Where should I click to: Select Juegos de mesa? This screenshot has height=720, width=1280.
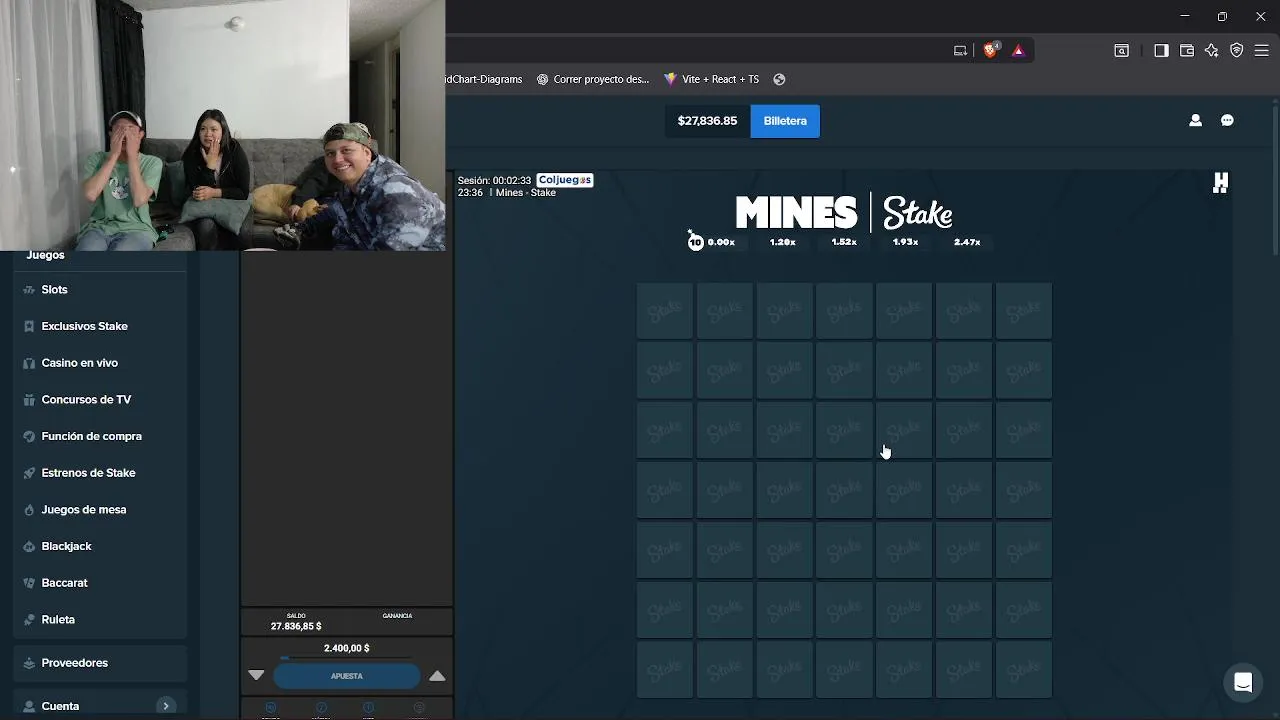click(x=83, y=509)
